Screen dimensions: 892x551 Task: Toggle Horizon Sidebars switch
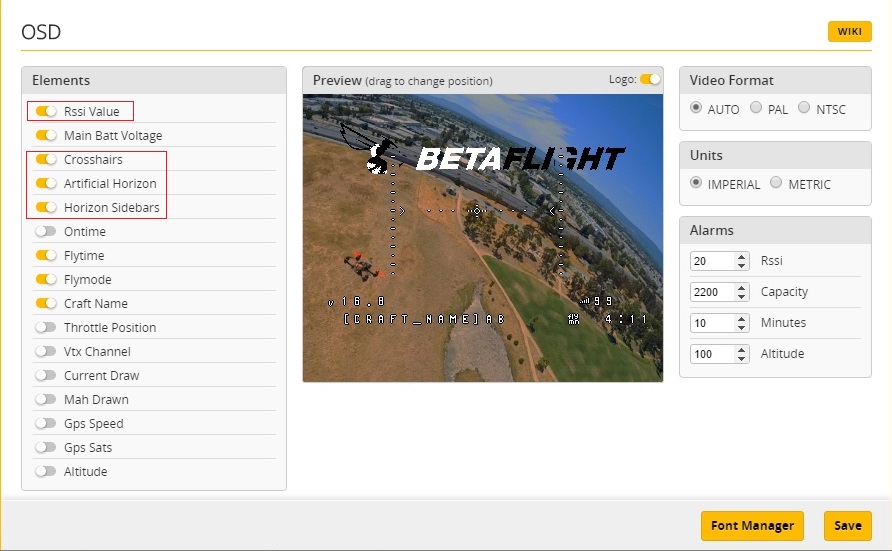click(x=46, y=207)
